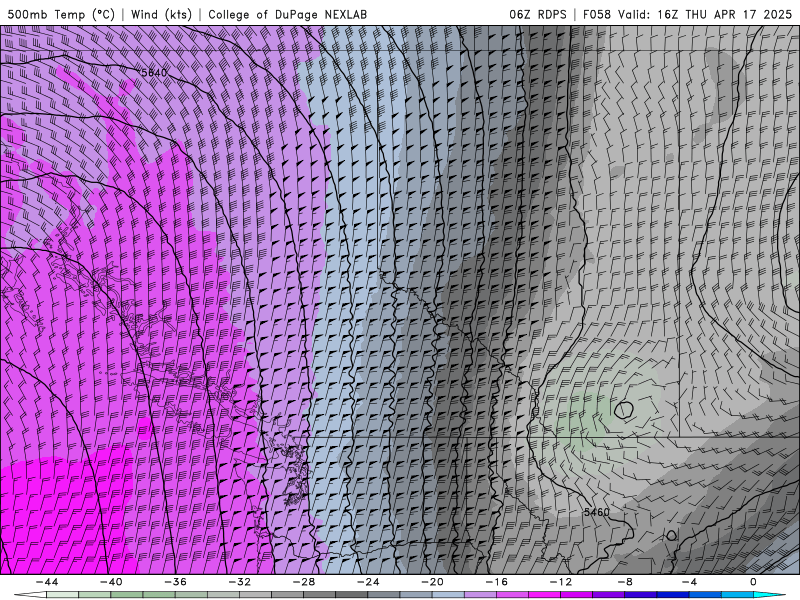Click the closed circular contour in green area
Viewport: 800px width, 600px height.
[x=623, y=409]
